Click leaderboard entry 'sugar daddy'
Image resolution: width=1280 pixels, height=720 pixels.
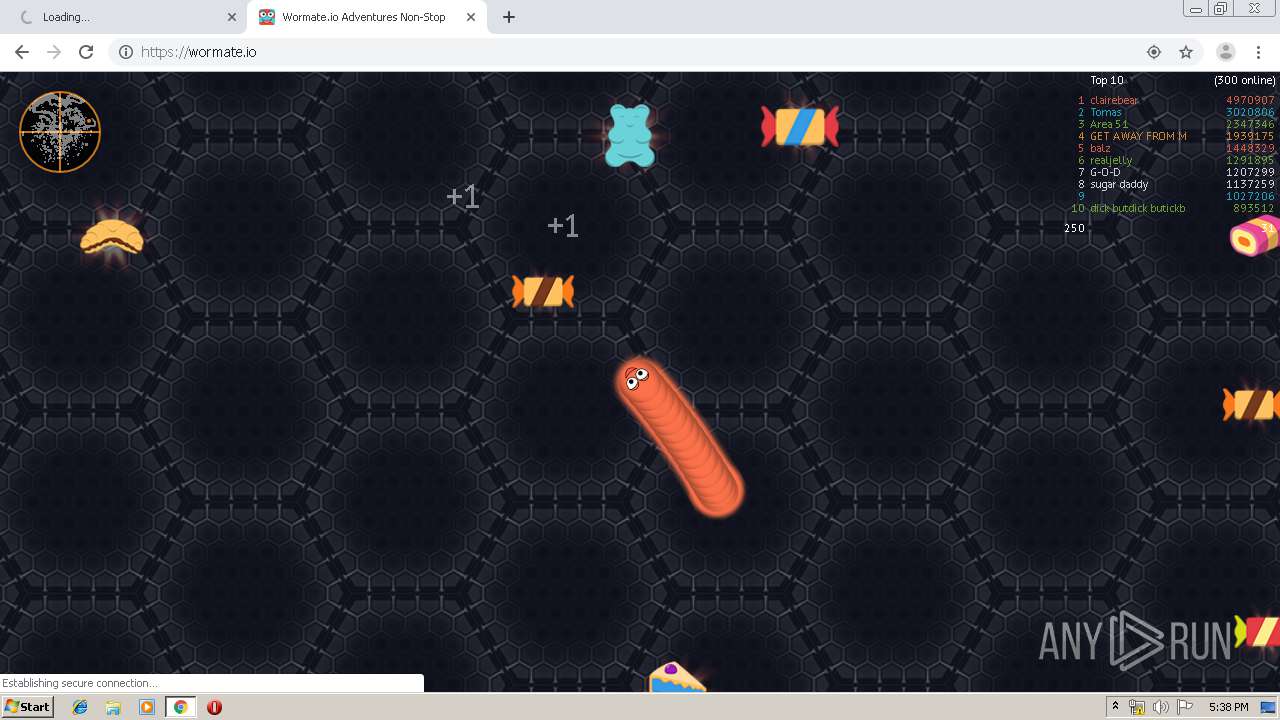(1119, 184)
